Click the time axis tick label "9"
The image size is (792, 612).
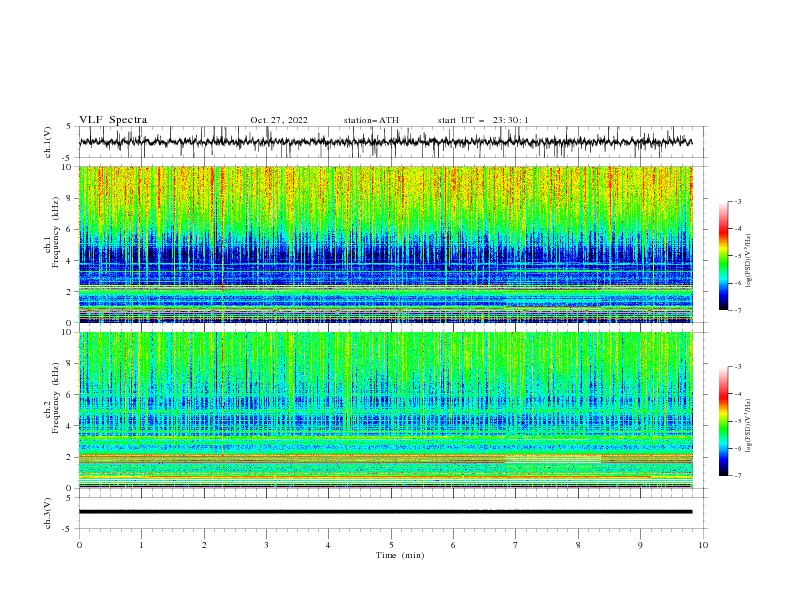[640, 545]
